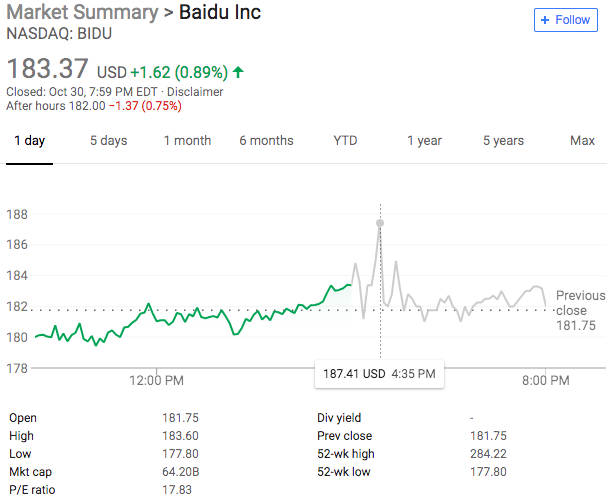Select the Max range tab

pyautogui.click(x=582, y=141)
